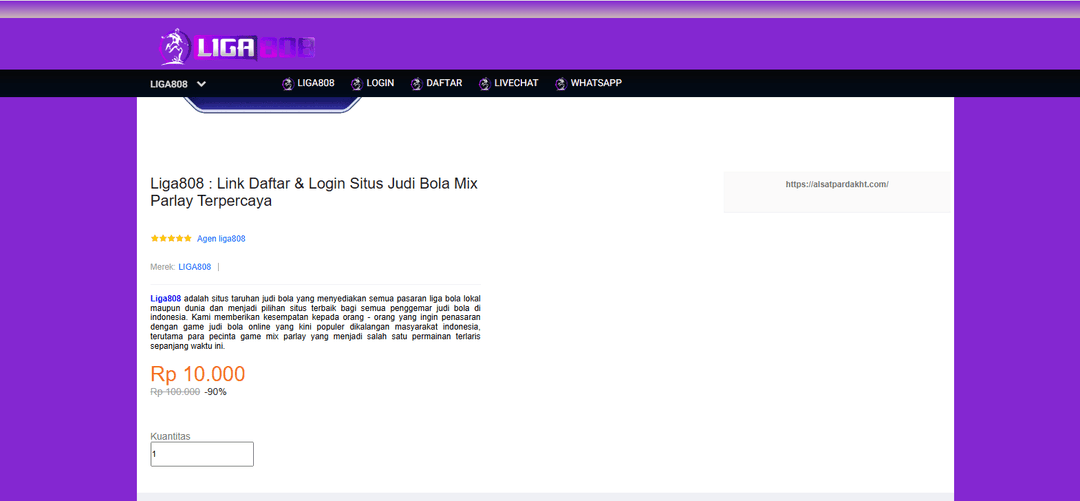1080x501 pixels.
Task: Click the five-star rating
Action: [x=171, y=239]
